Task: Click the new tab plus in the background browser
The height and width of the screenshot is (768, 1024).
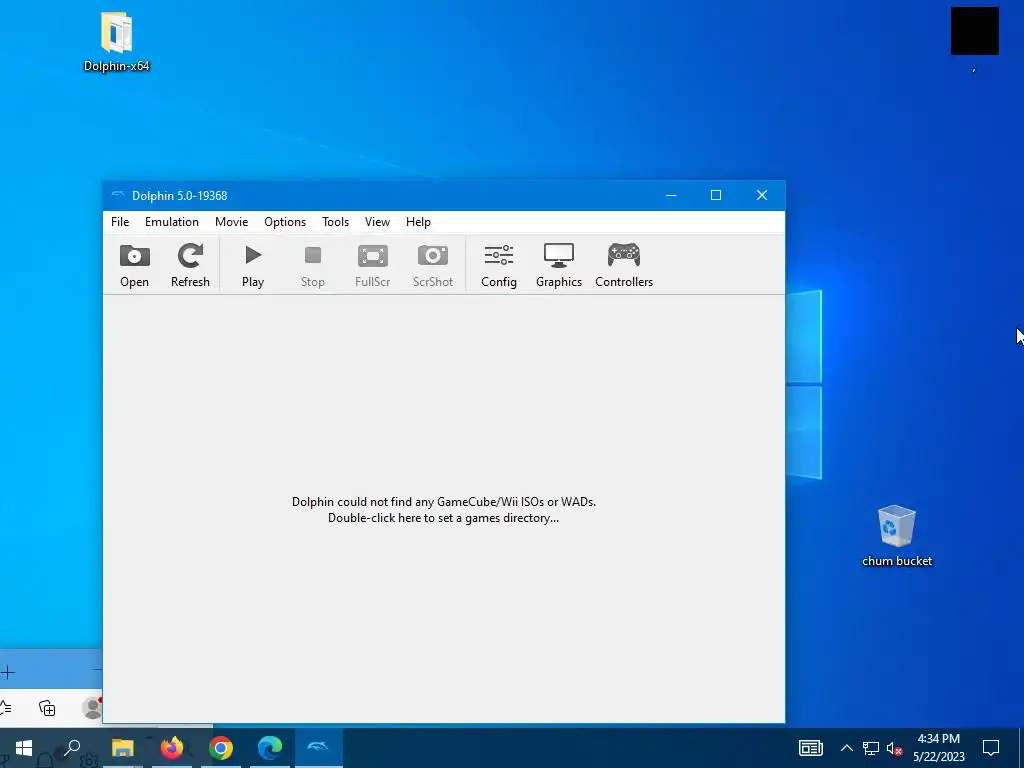Action: coord(7,671)
